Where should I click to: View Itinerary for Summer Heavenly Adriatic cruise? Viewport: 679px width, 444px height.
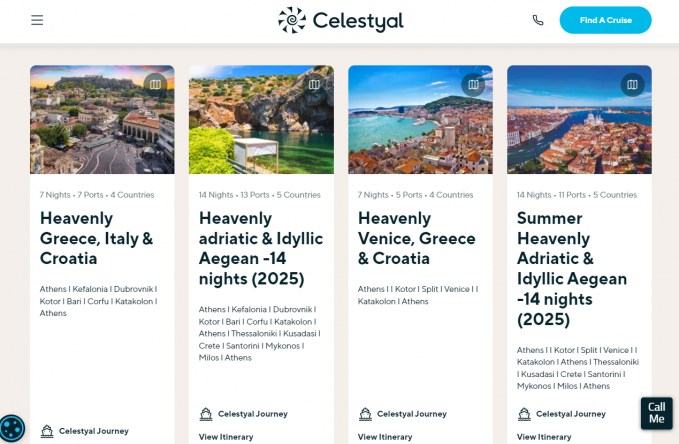click(x=544, y=437)
